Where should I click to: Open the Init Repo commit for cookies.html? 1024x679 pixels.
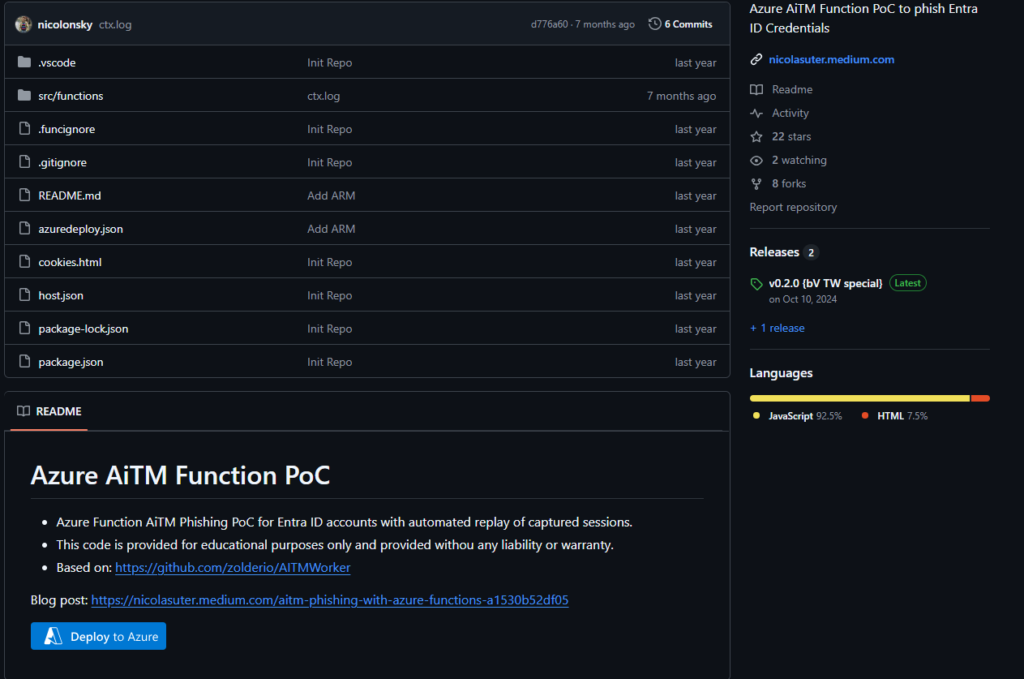tap(329, 262)
